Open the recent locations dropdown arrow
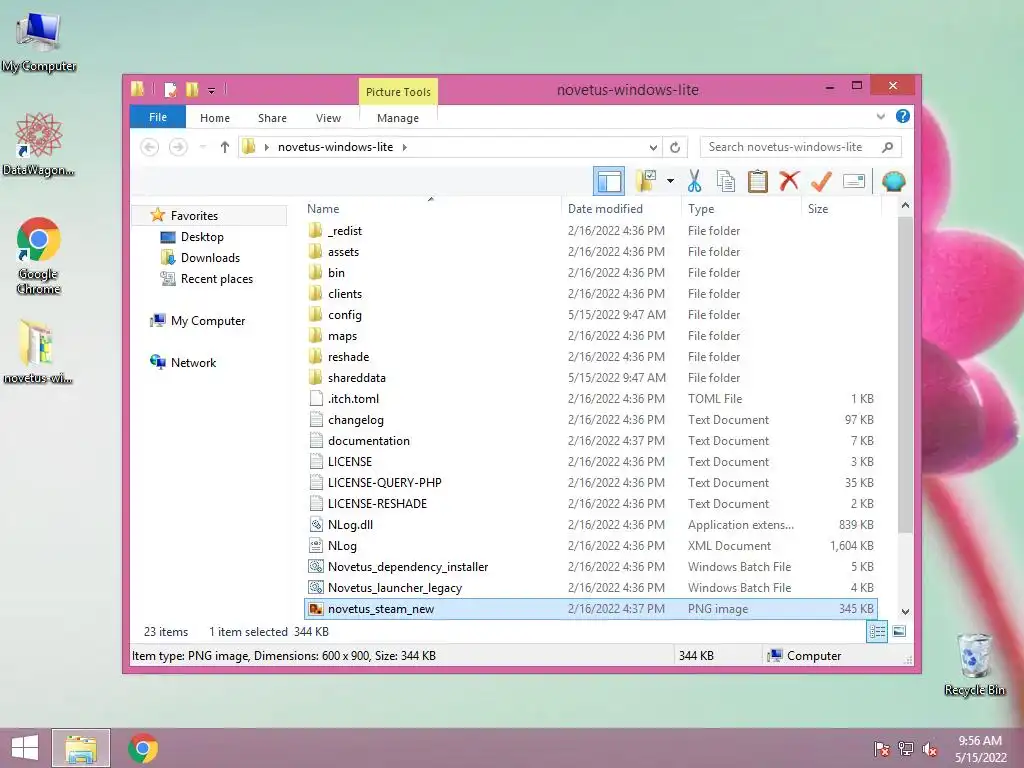1024x768 pixels. 203,147
